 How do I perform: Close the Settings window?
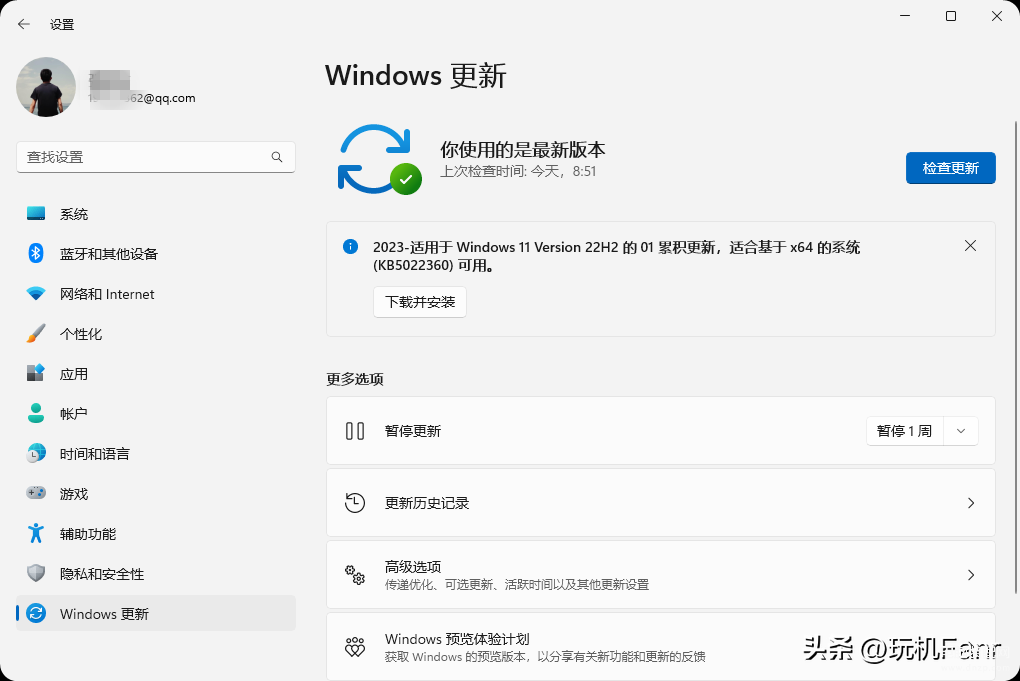tap(997, 16)
